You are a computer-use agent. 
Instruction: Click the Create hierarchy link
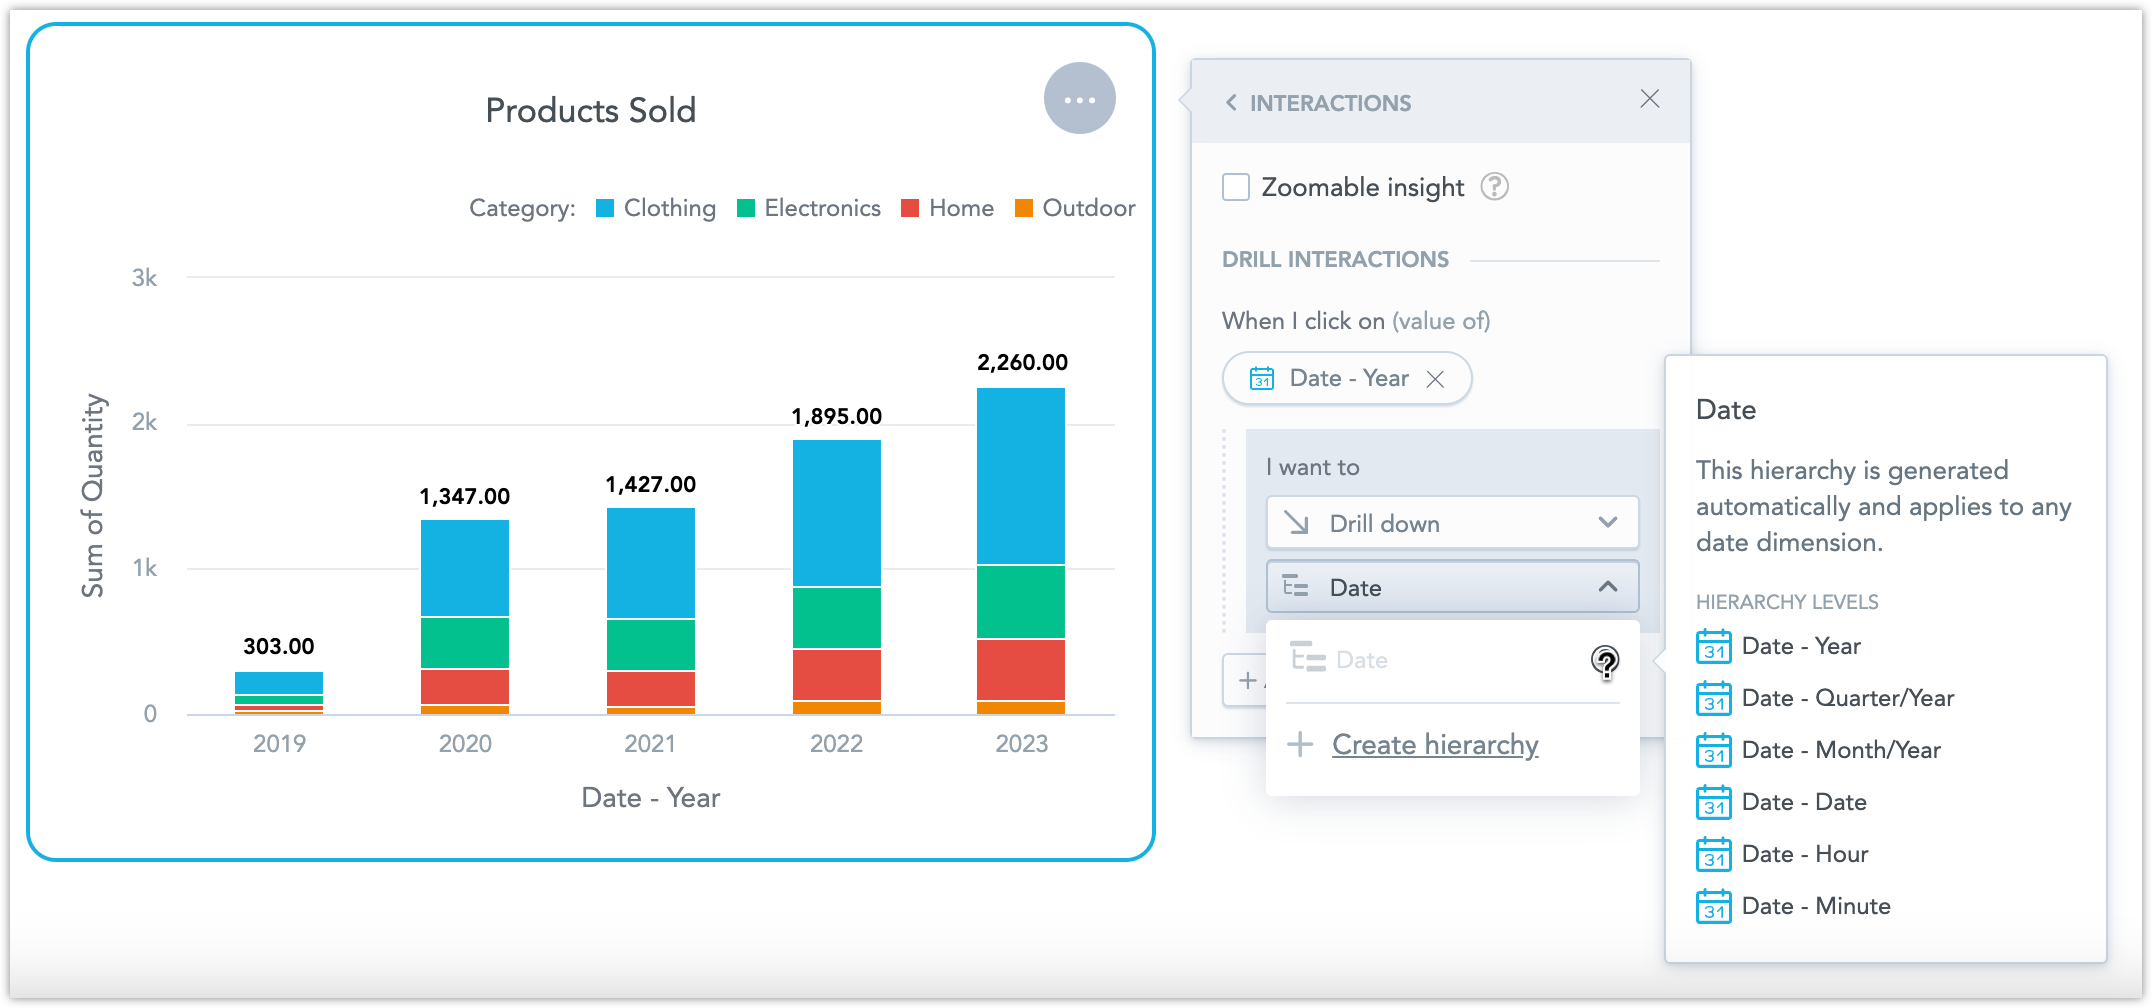coord(1435,745)
